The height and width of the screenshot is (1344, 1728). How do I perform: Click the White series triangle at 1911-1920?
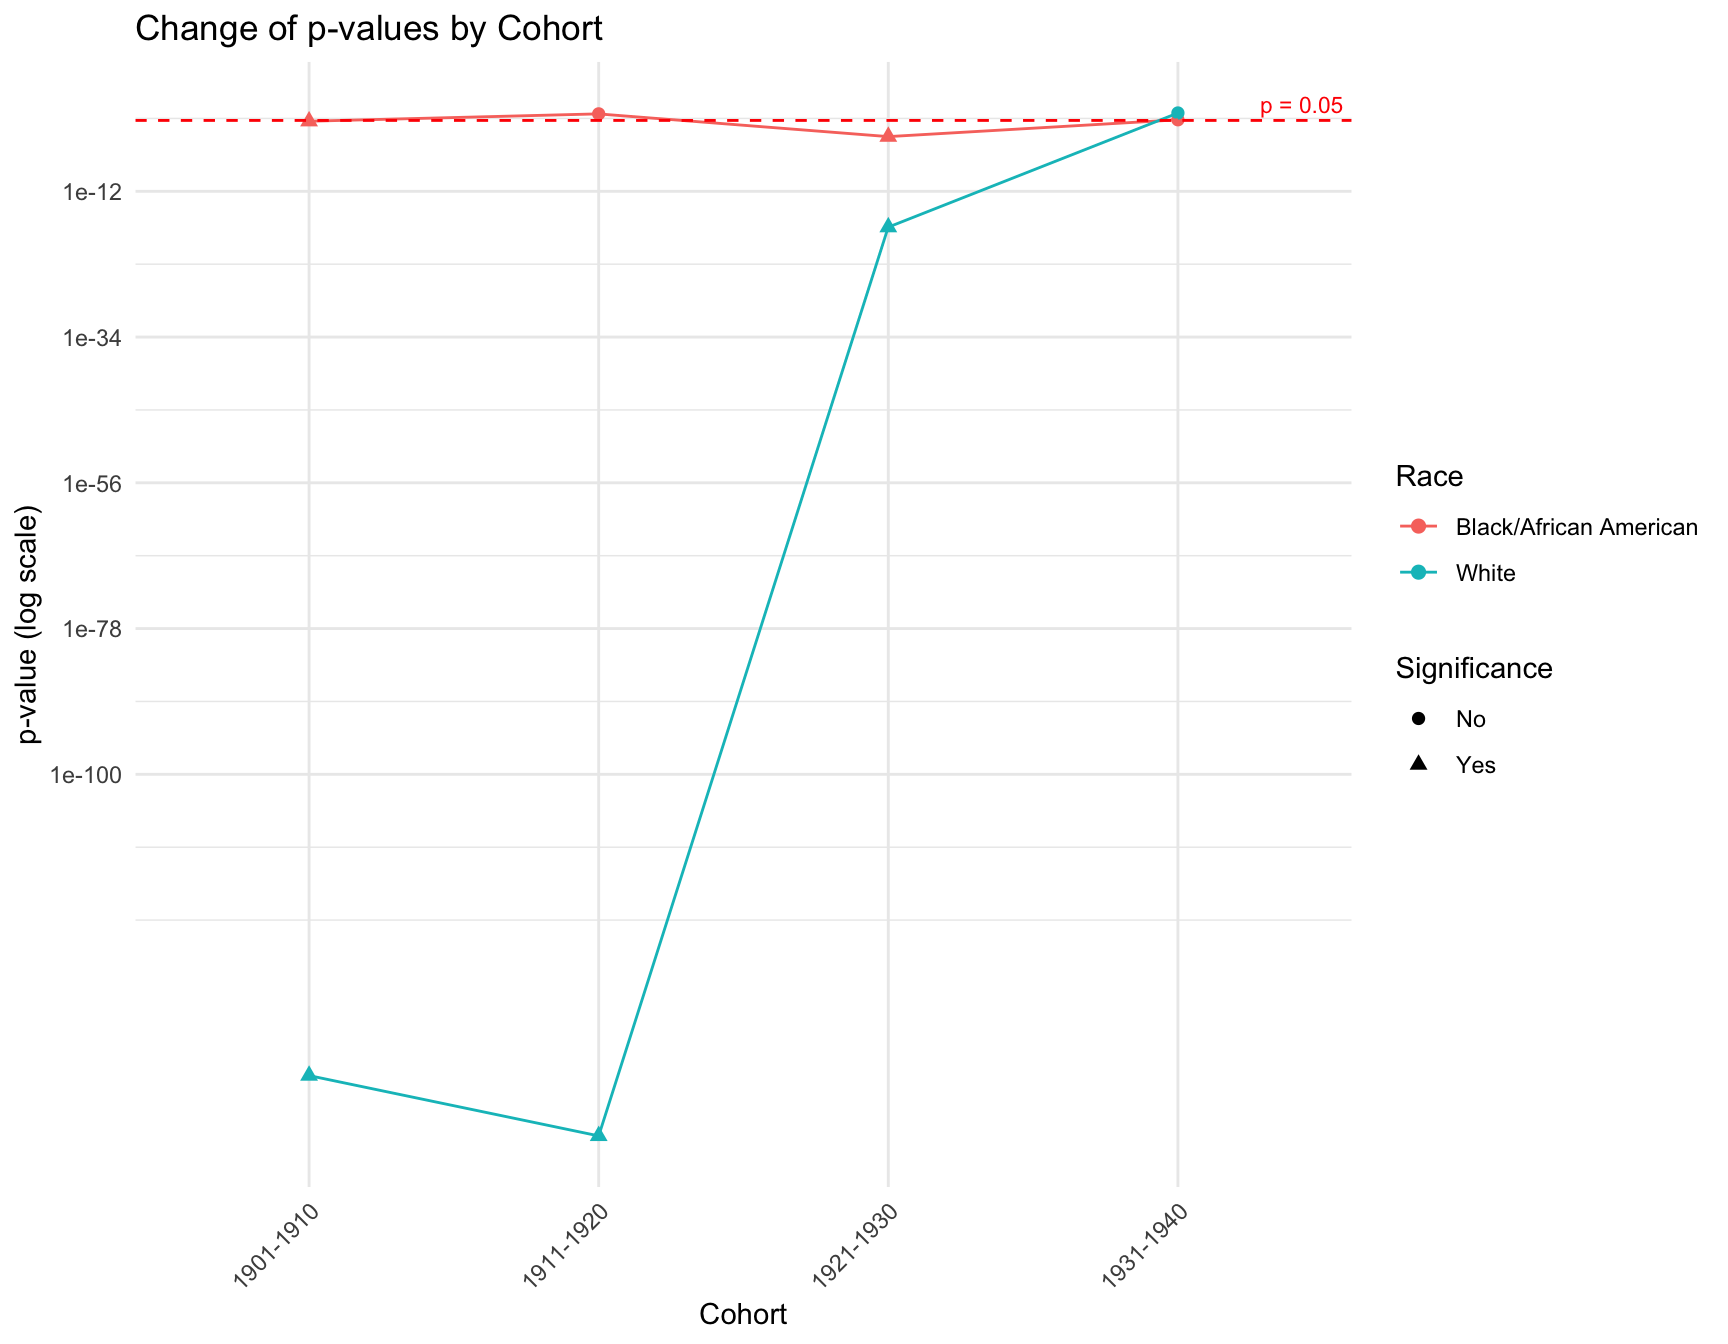coord(598,1134)
